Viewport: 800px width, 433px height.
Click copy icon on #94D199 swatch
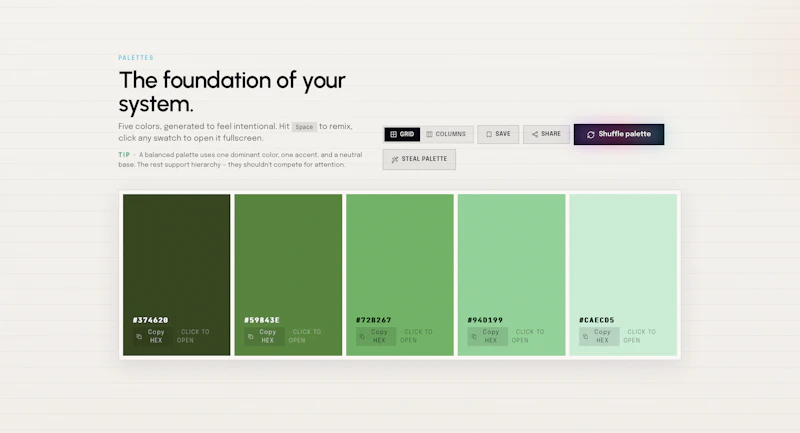coord(474,337)
